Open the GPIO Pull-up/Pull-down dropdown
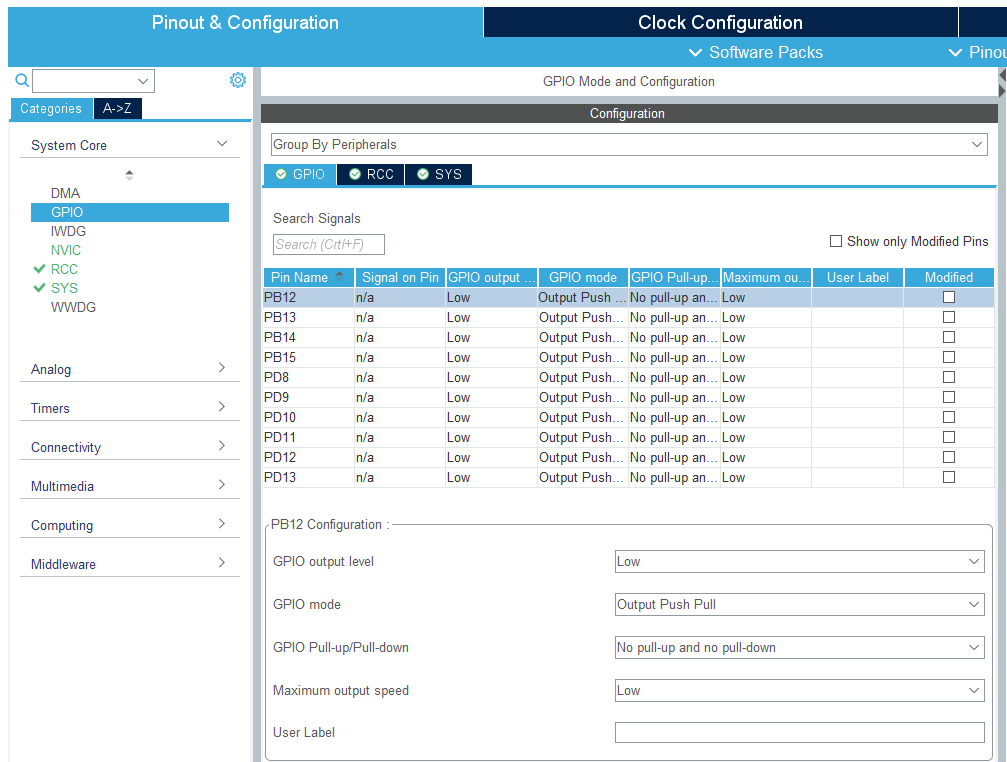Screen dimensions: 1007x762 [800, 648]
